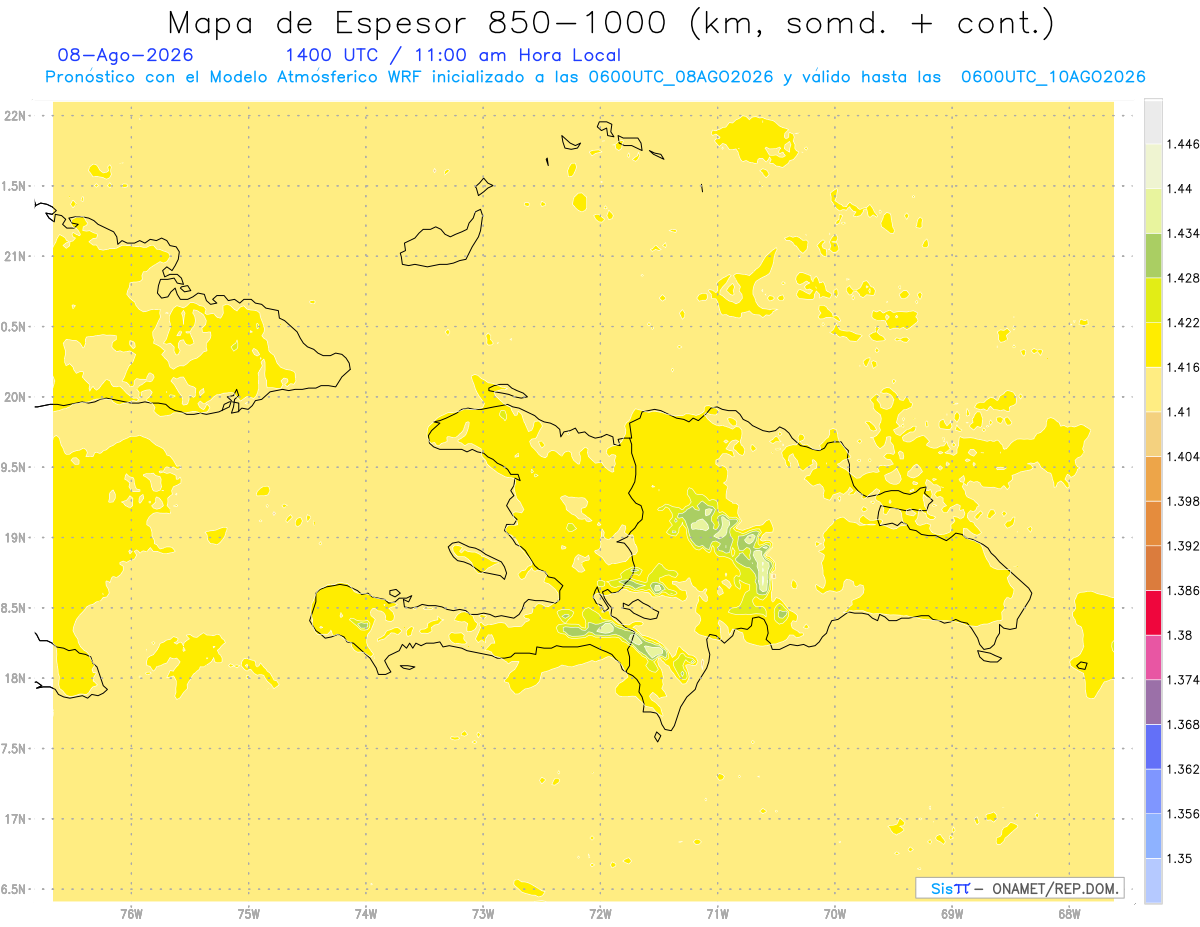The width and height of the screenshot is (1200, 927).
Task: Click the latitude label 18N
Action: coord(17,679)
